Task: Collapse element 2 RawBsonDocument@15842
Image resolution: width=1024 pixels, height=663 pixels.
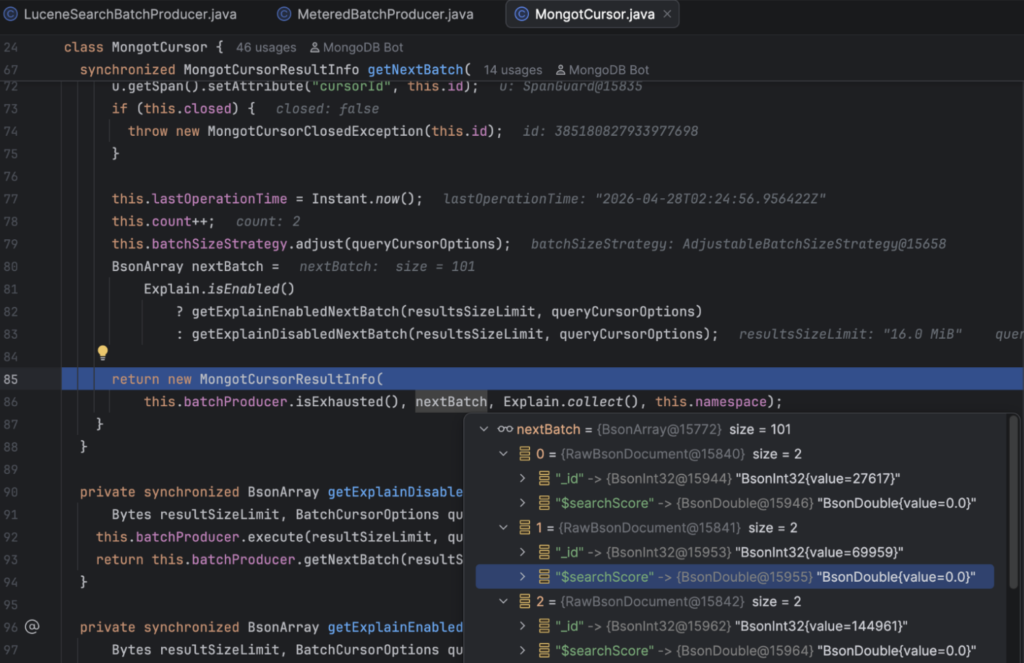Action: tap(504, 602)
